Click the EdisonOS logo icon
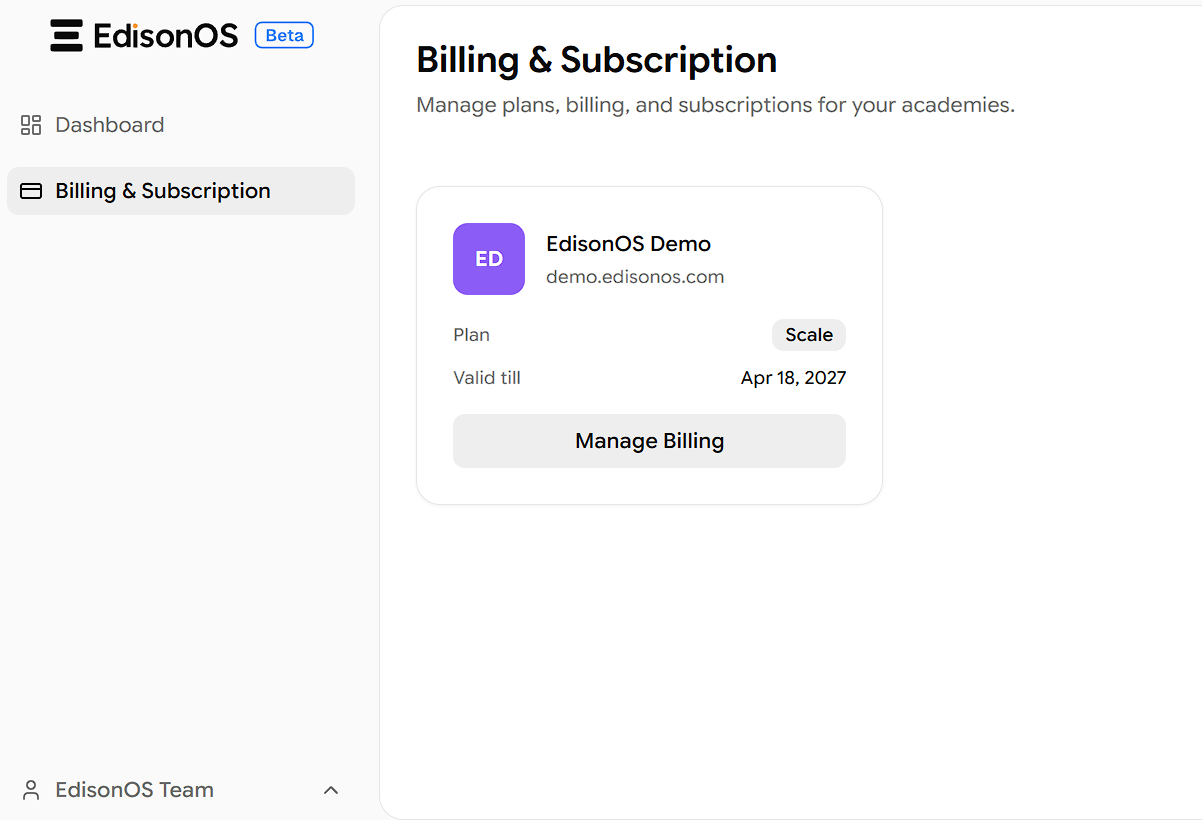Viewport: 1202px width, 820px height. tap(66, 35)
